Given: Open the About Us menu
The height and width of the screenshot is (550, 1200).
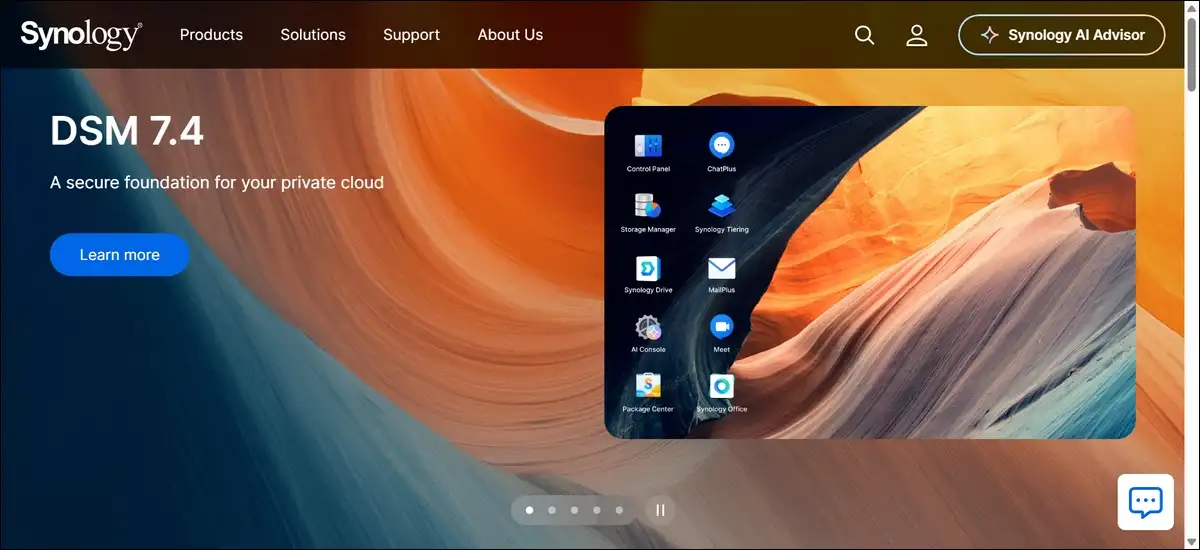Looking at the screenshot, I should (510, 34).
